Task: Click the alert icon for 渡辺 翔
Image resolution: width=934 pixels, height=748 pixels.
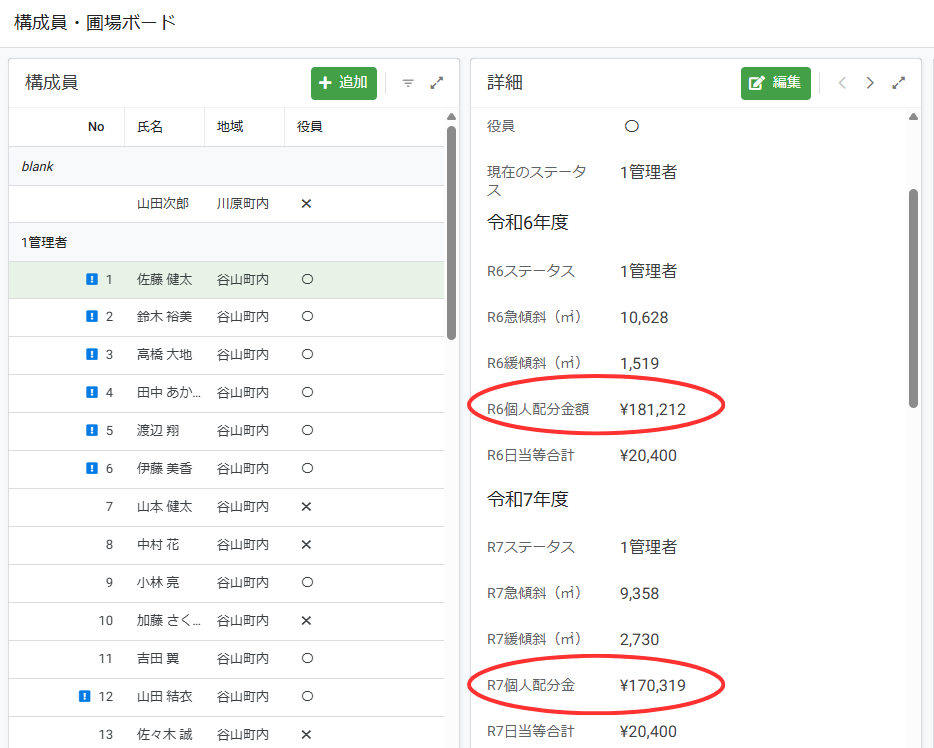Action: point(92,430)
